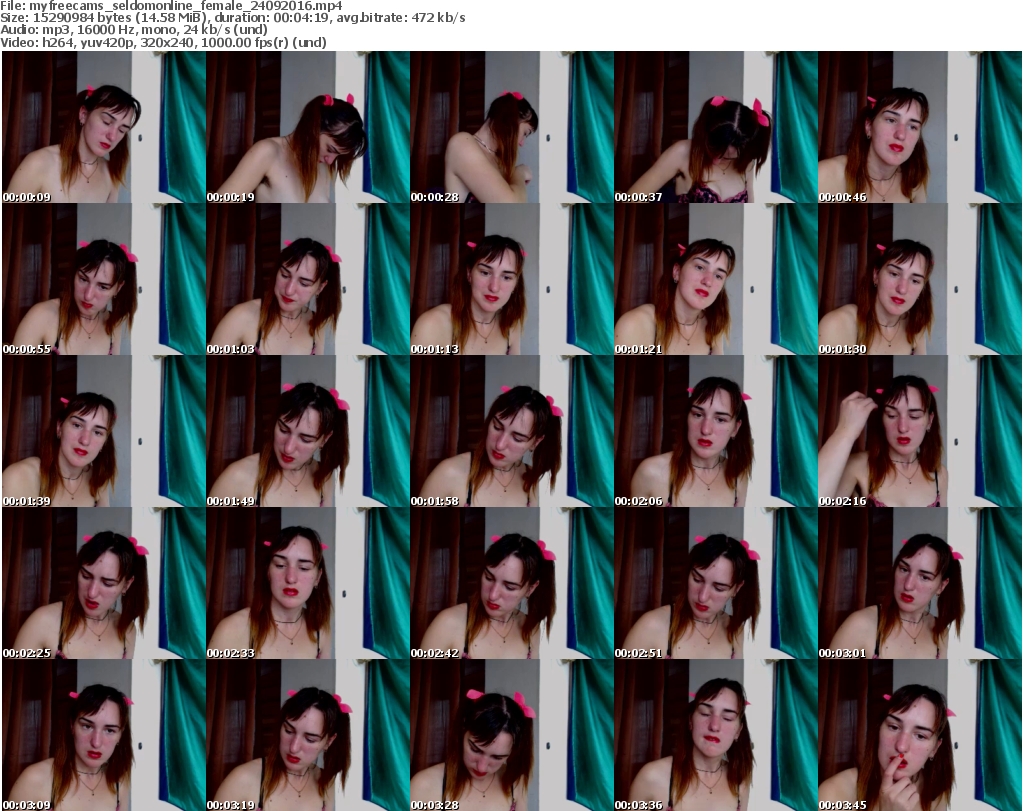Click the frame at 00:01:49

pos(307,431)
